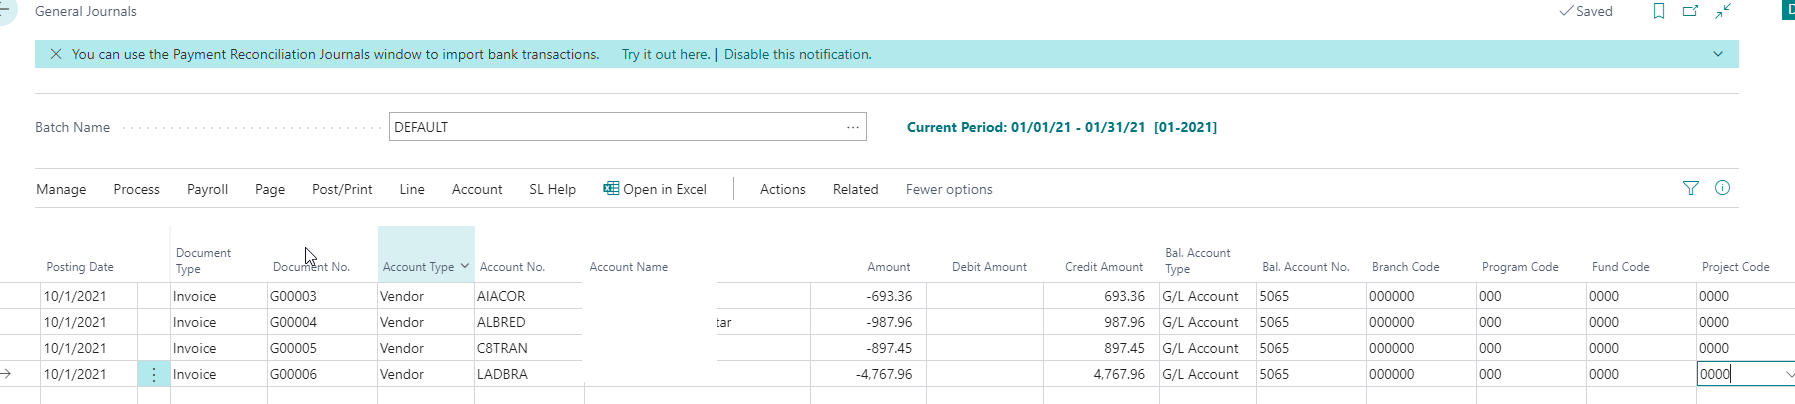Select document number G00006 cell
Viewport: 1795px width, 404px height.
pos(322,374)
